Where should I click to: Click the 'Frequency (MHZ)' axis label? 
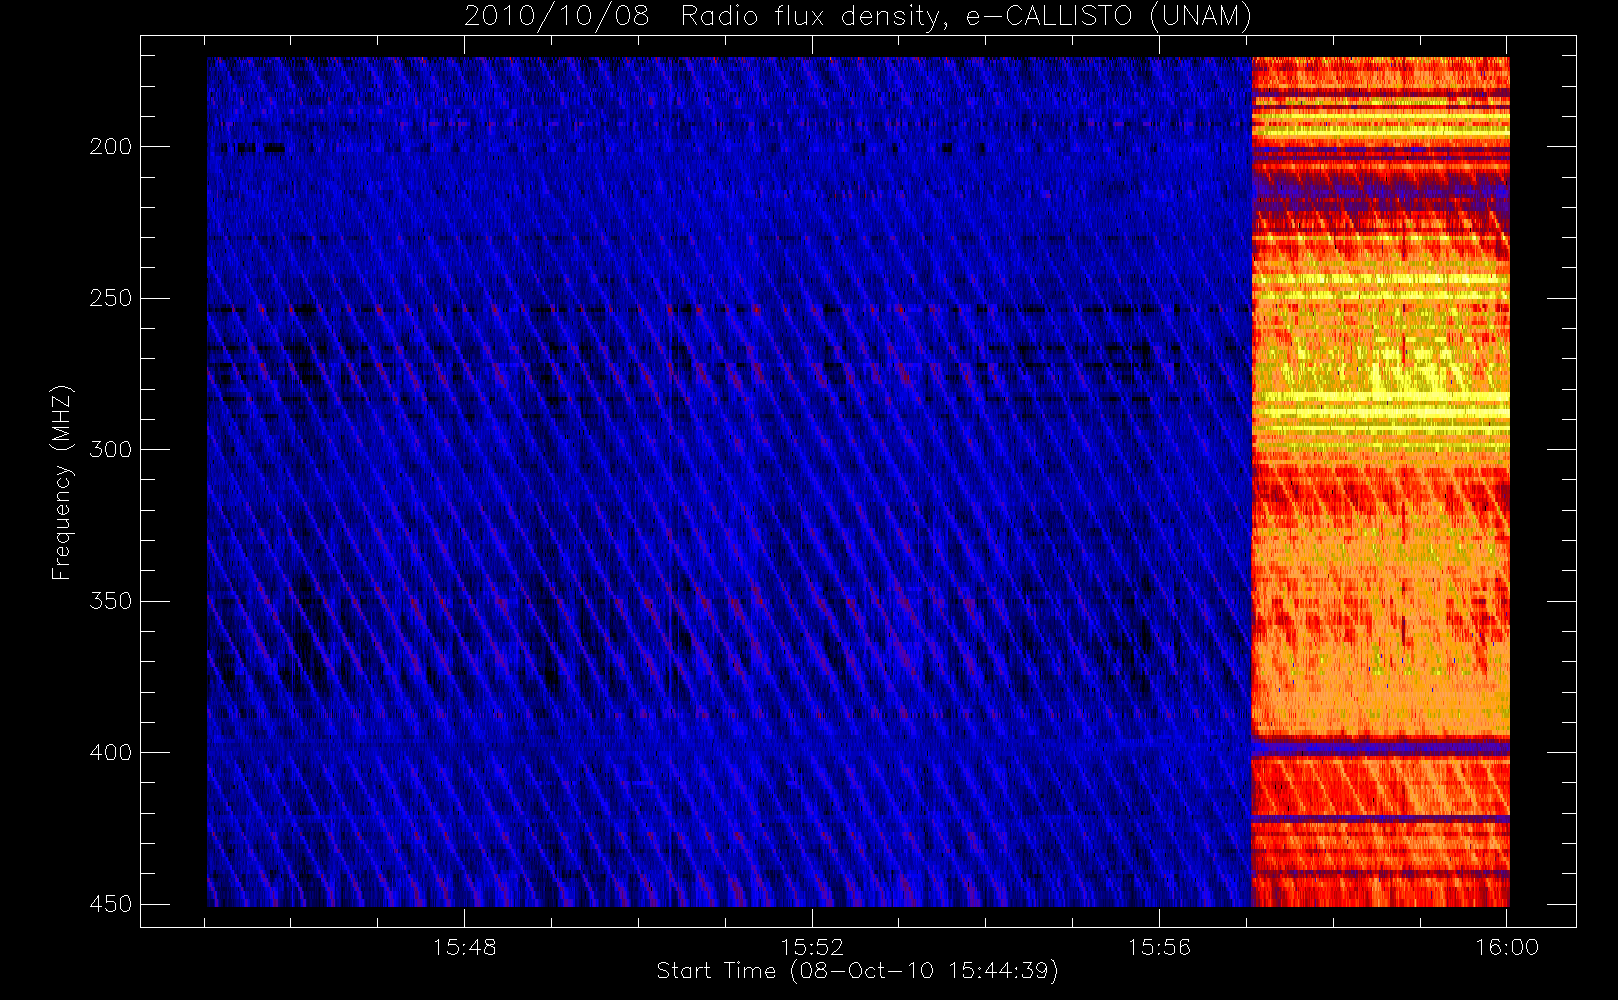pos(62,482)
